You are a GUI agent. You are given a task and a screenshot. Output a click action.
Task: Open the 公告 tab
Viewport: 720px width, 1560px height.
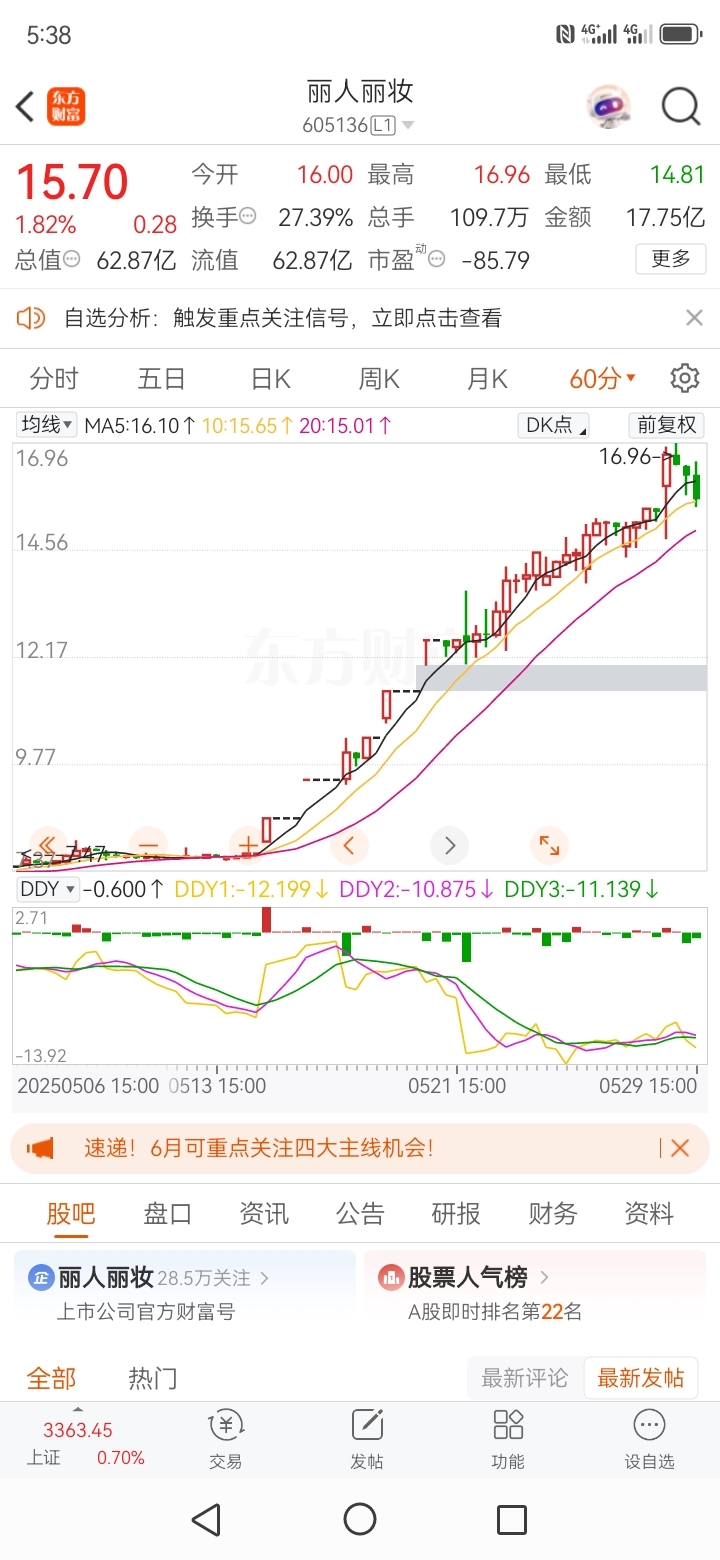tap(360, 1214)
